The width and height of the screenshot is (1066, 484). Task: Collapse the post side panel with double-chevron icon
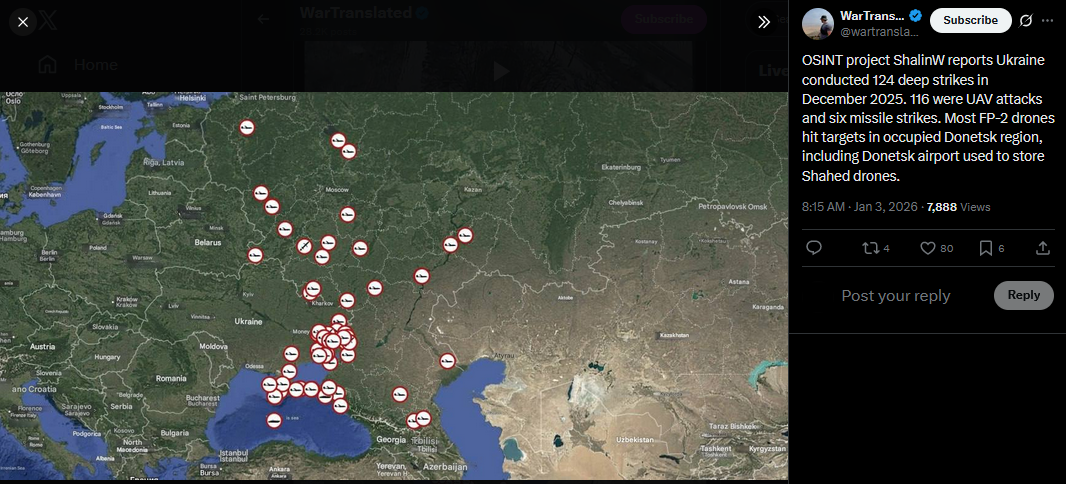click(763, 22)
